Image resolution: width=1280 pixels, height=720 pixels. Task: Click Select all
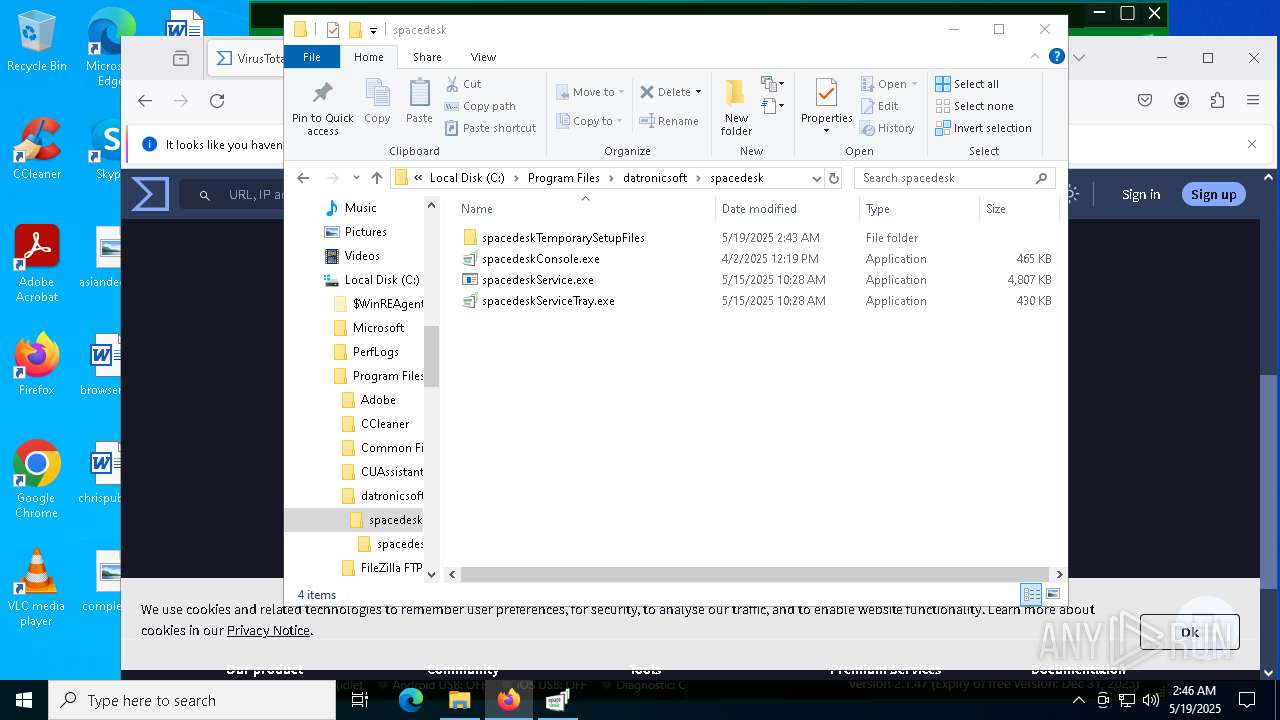pos(967,84)
